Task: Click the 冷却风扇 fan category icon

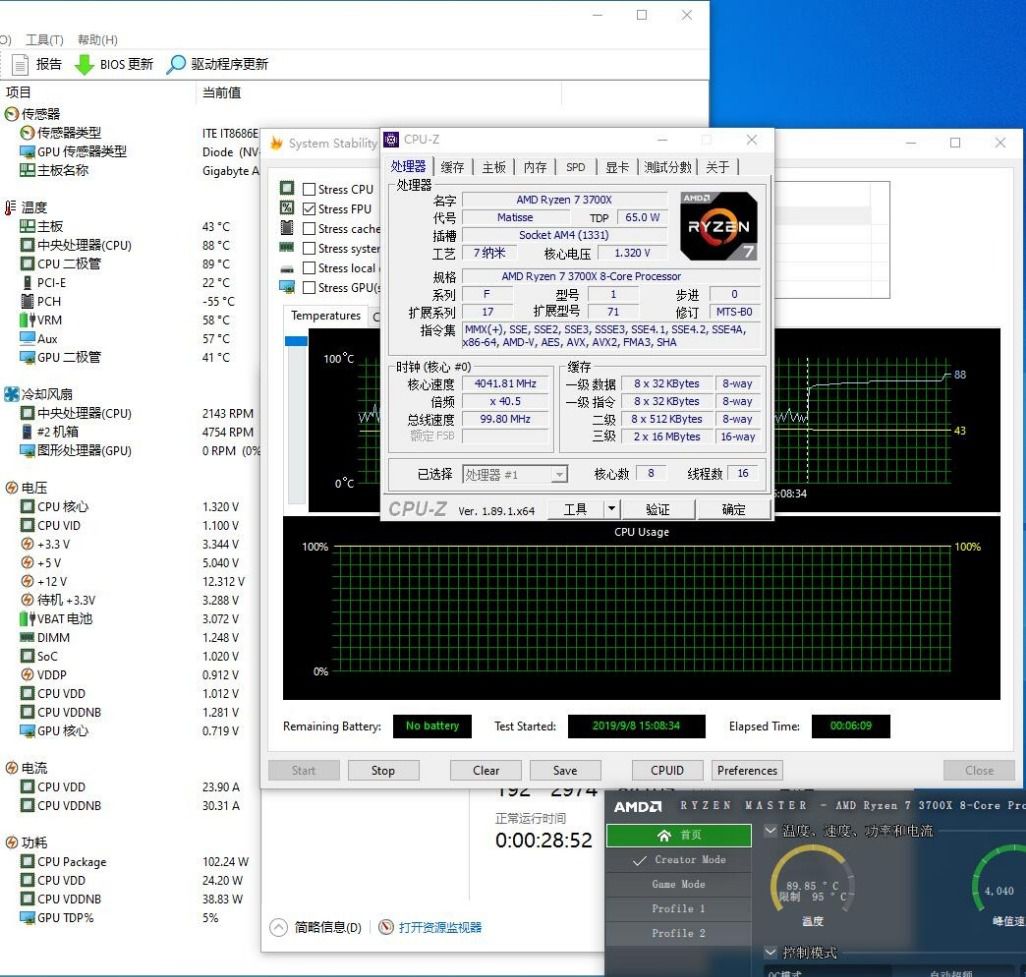Action: [x=10, y=394]
